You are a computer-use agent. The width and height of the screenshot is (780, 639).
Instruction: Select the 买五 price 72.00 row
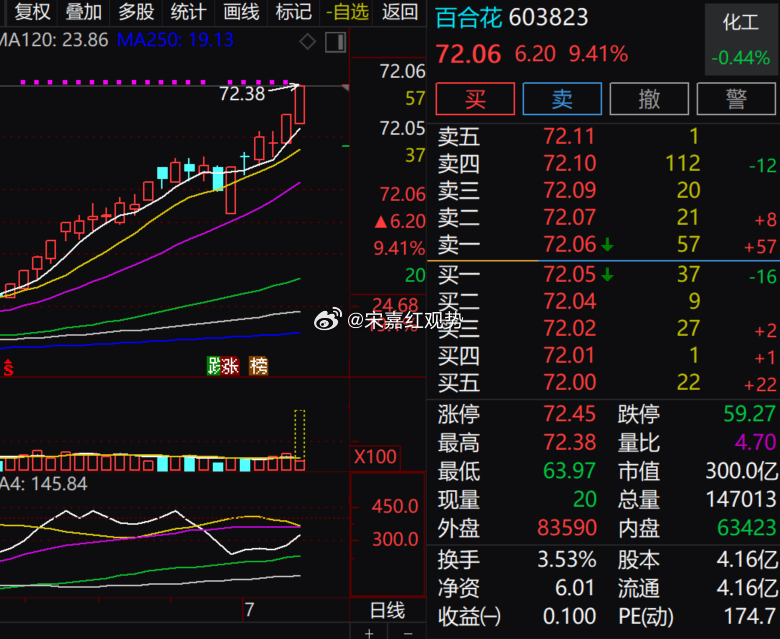[x=603, y=382]
